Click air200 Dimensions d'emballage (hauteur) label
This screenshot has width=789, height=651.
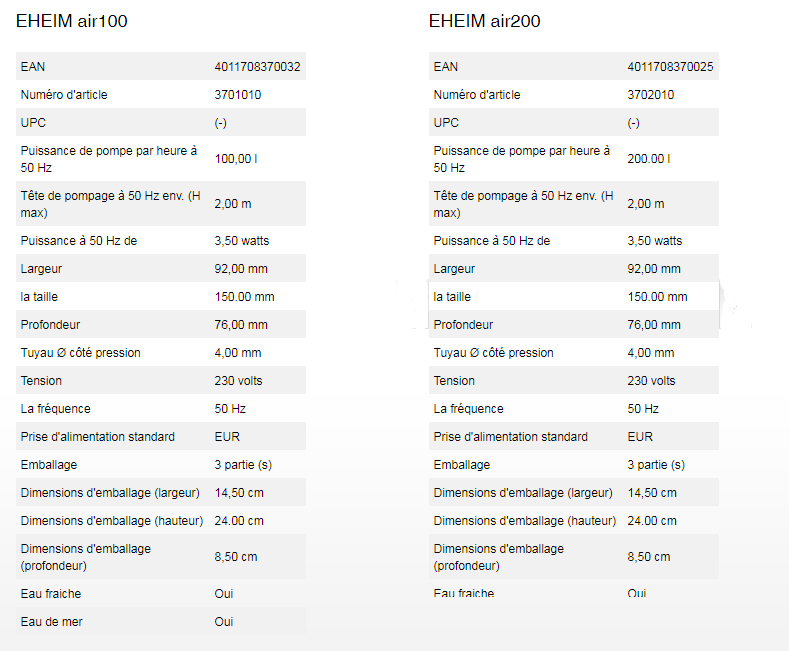(x=525, y=521)
